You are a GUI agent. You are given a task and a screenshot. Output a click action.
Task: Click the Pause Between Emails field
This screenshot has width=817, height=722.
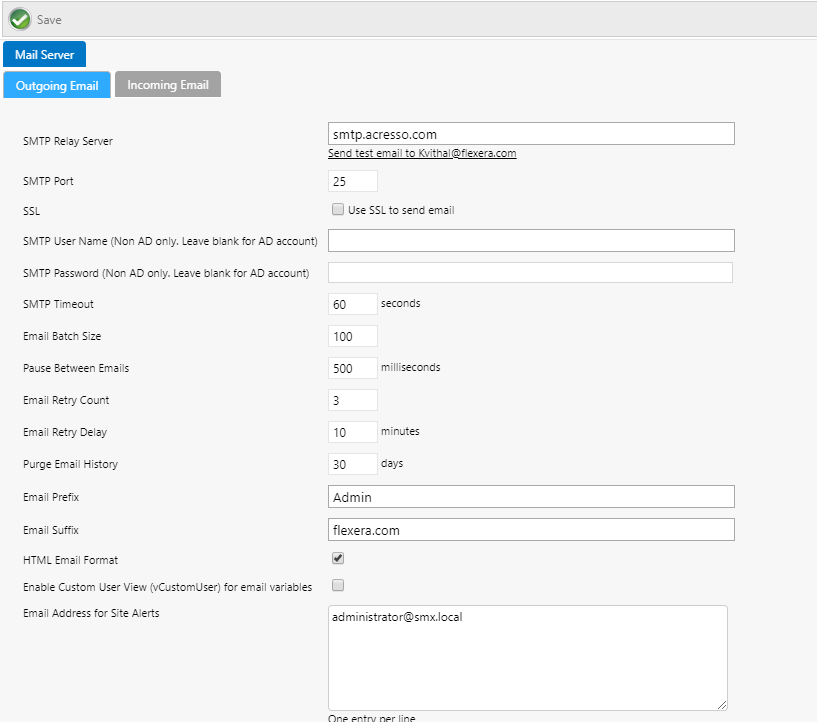[x=353, y=368]
